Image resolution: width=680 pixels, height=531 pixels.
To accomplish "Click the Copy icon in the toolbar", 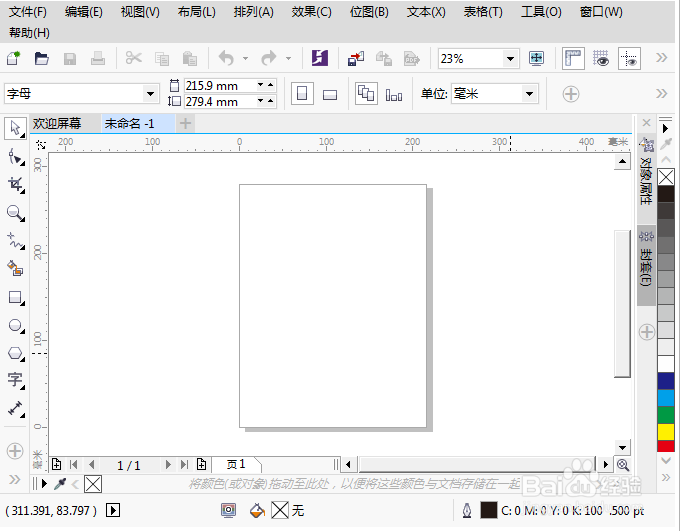I will point(162,59).
